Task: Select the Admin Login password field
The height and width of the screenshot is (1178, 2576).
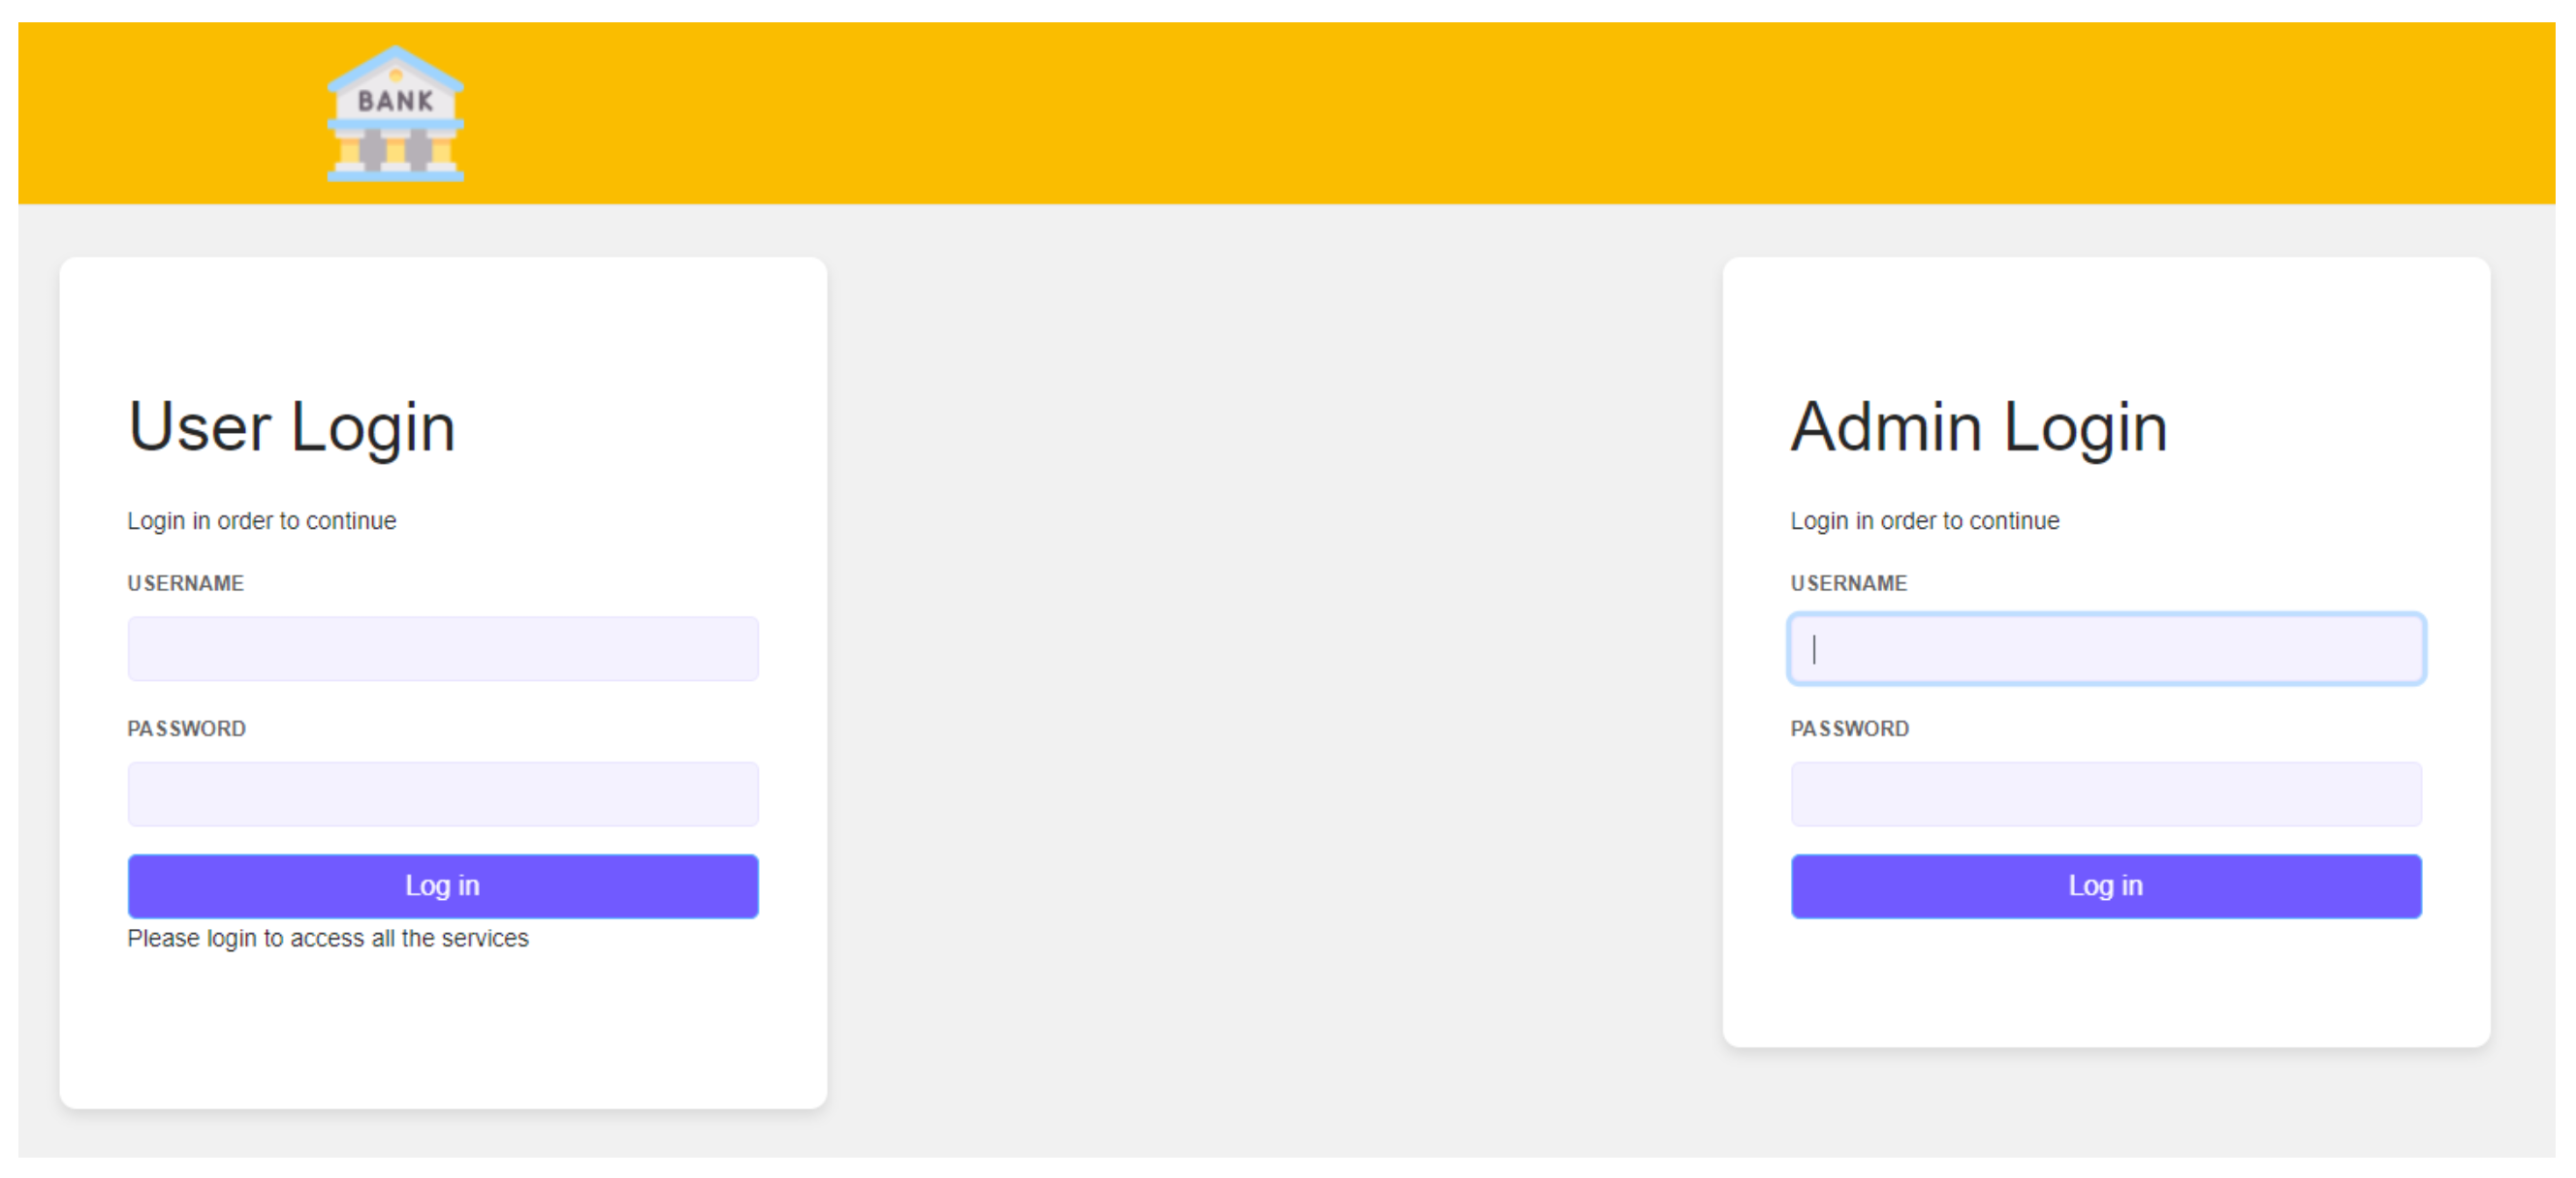Action: pos(2106,794)
